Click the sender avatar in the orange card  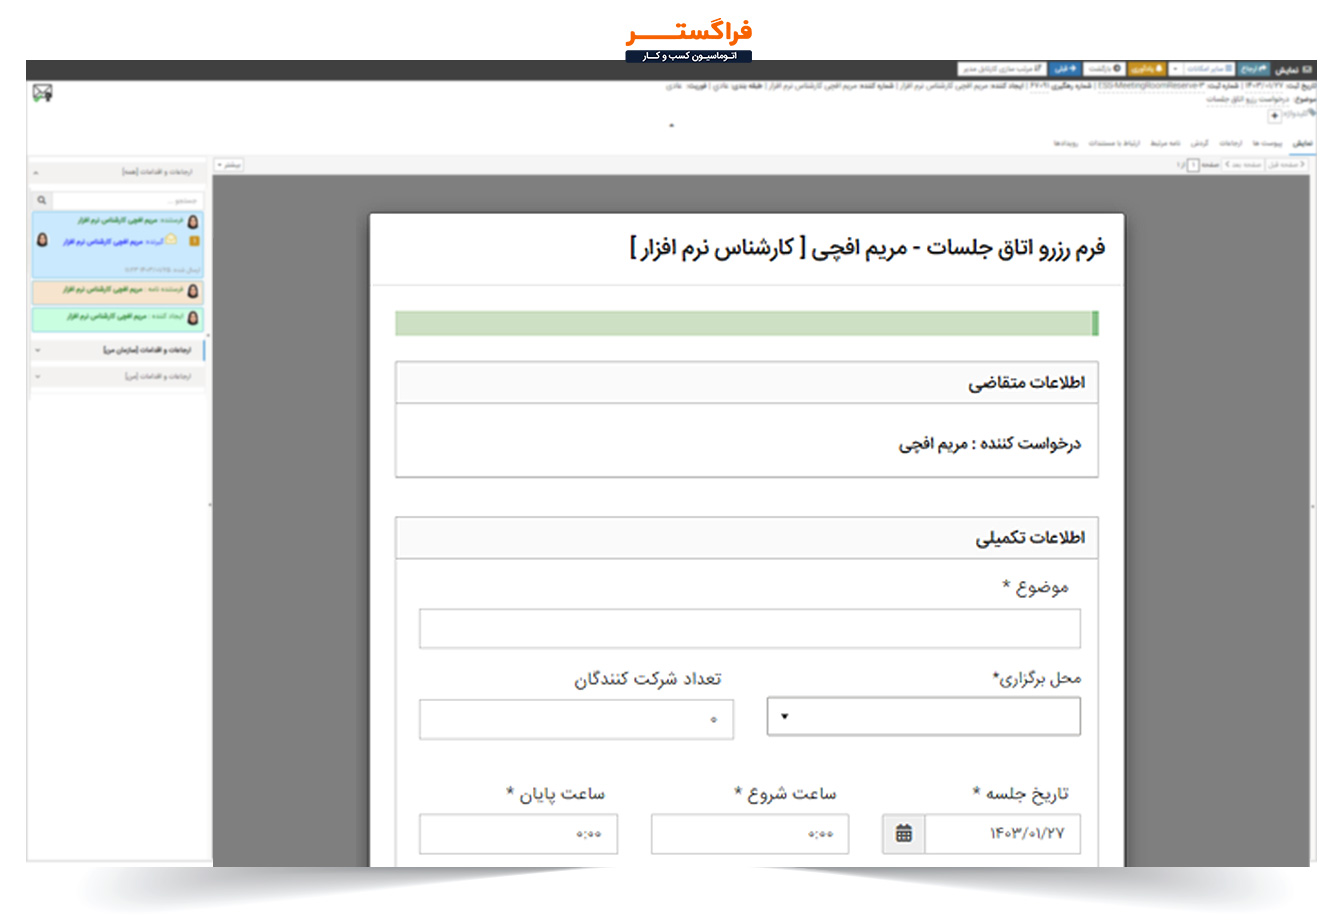(x=193, y=290)
